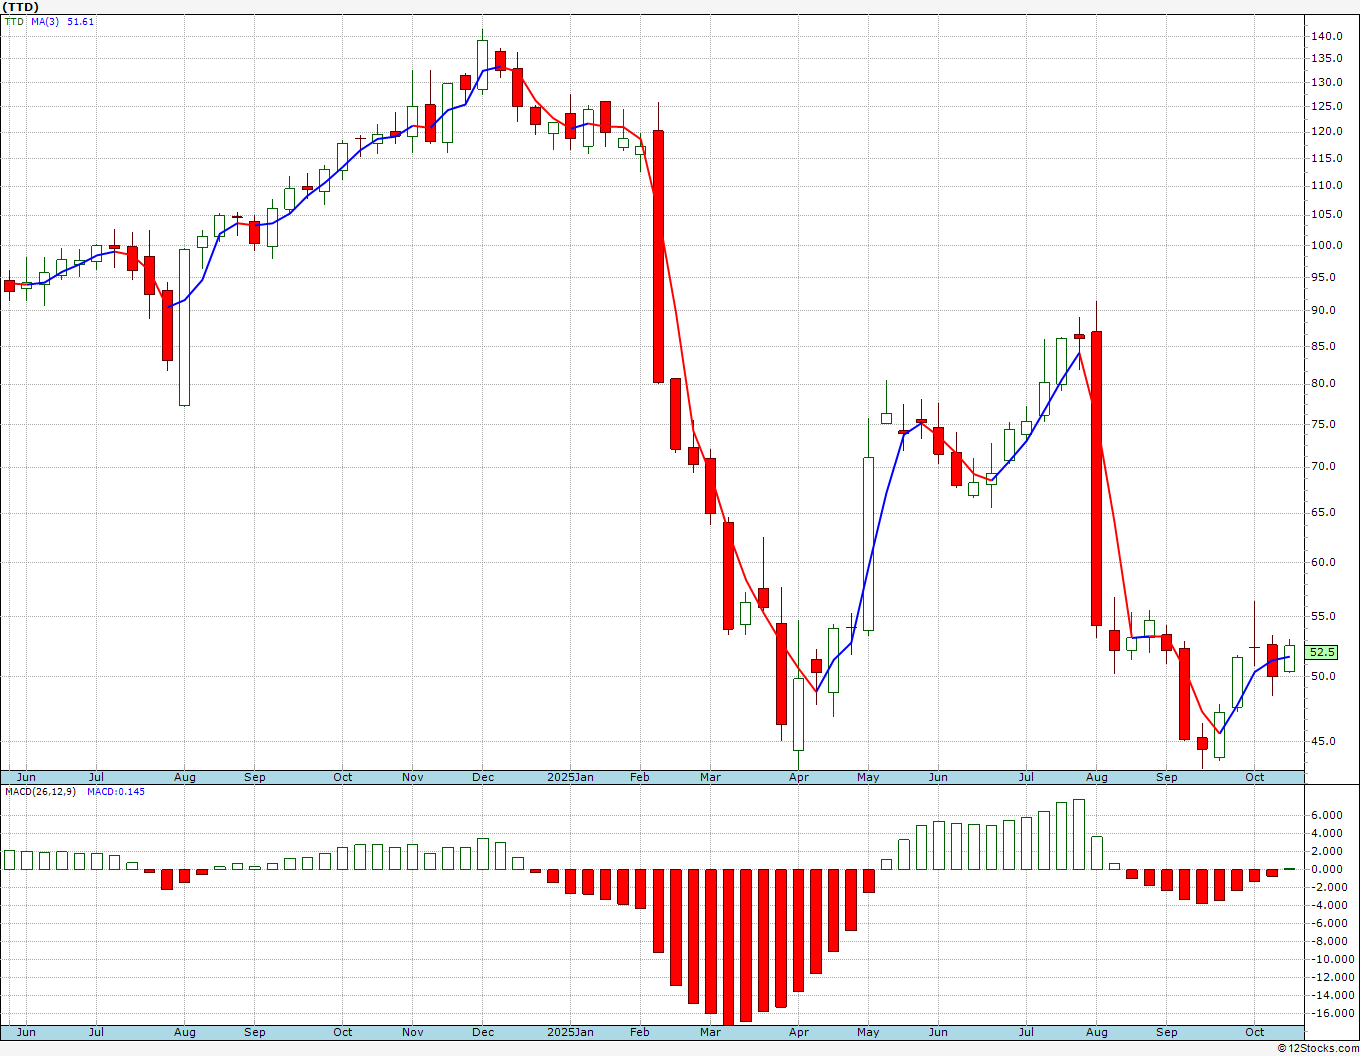Click the 140.0 price axis label
The image size is (1360, 1056).
click(1327, 36)
